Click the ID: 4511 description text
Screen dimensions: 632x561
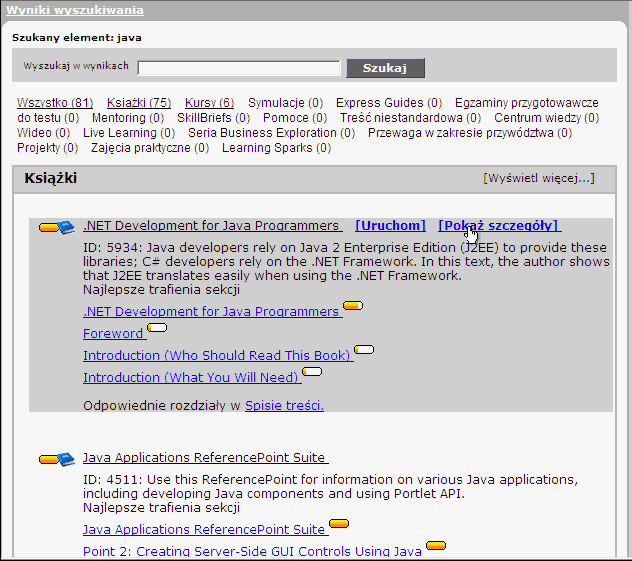(331, 486)
